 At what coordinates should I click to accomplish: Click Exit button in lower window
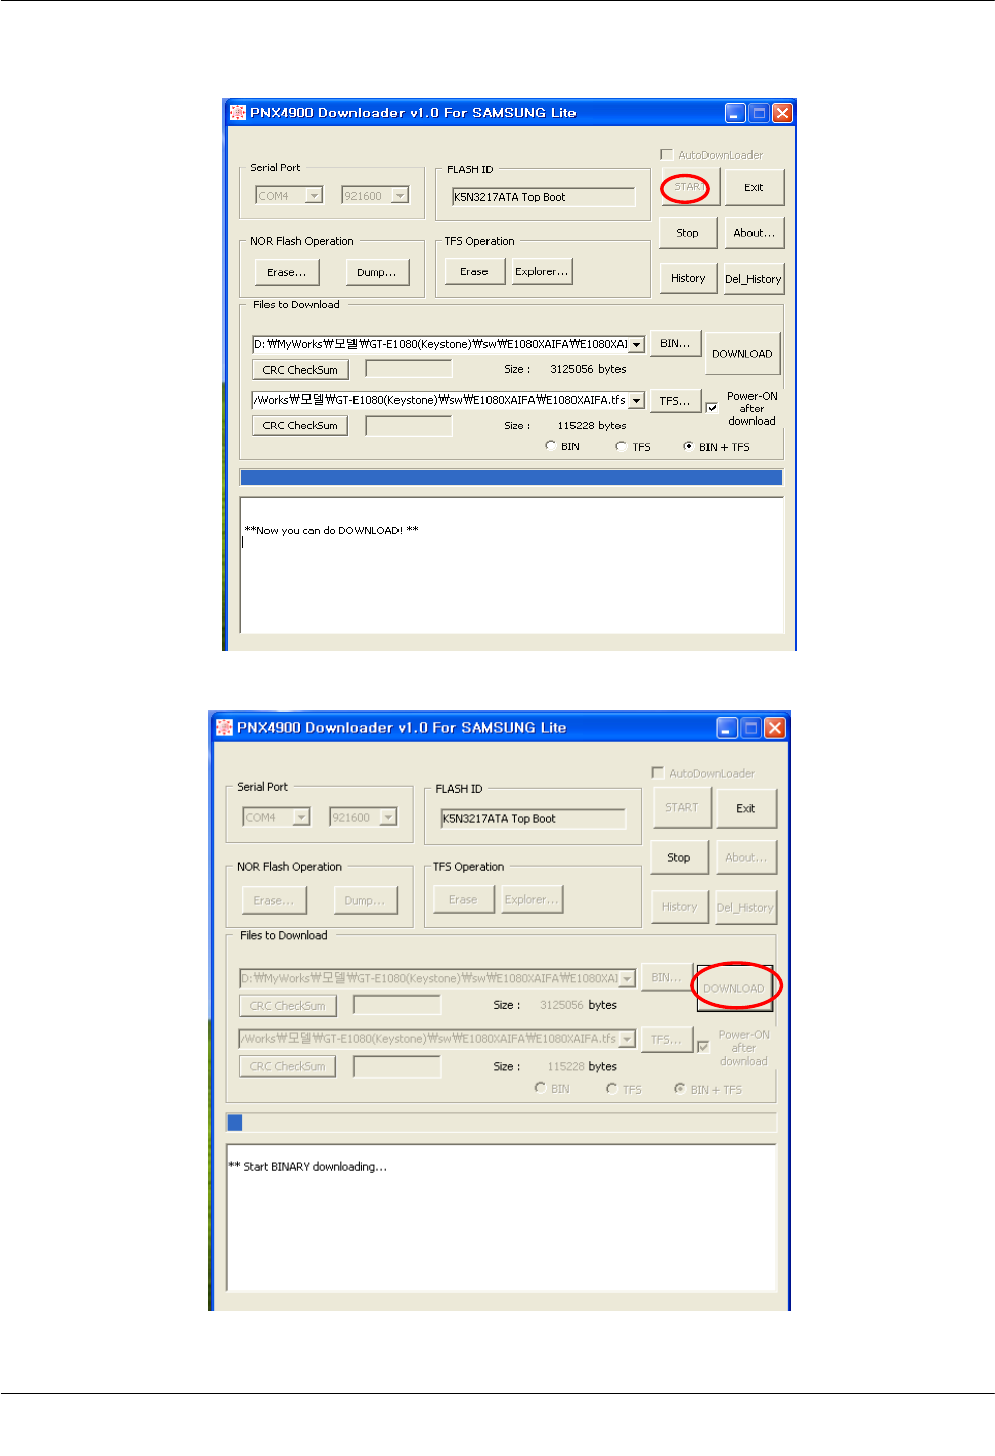[x=745, y=808]
